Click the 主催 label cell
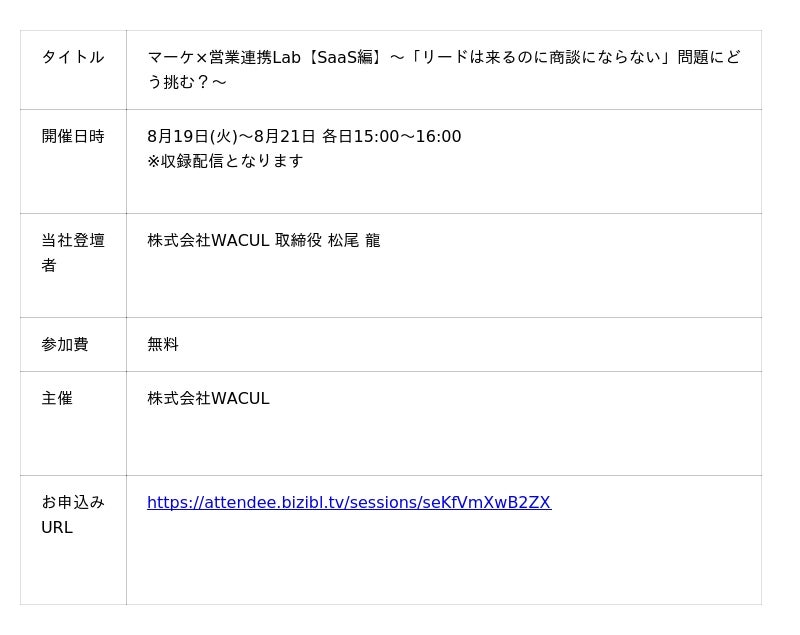The width and height of the screenshot is (800, 635). 57,398
